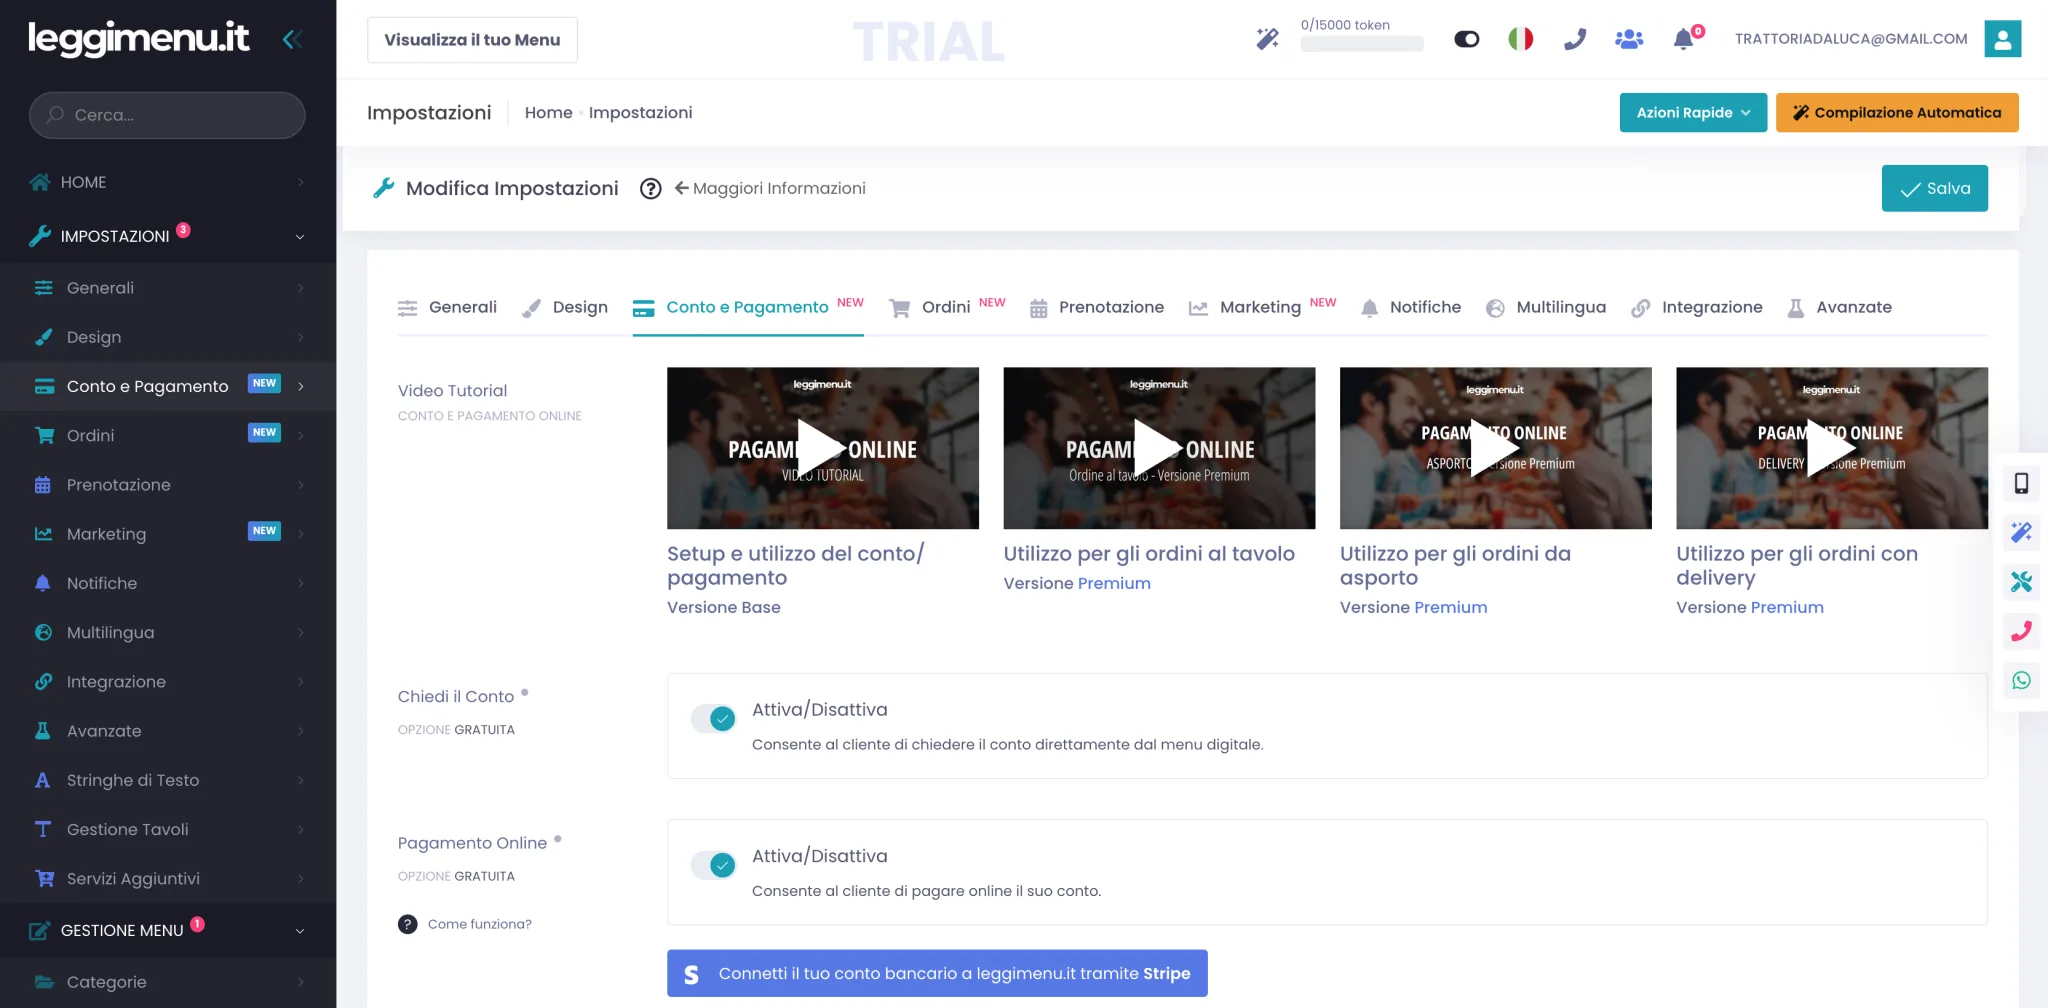Image resolution: width=2048 pixels, height=1008 pixels.
Task: Click the leggimenu.it logo
Action: [x=139, y=39]
